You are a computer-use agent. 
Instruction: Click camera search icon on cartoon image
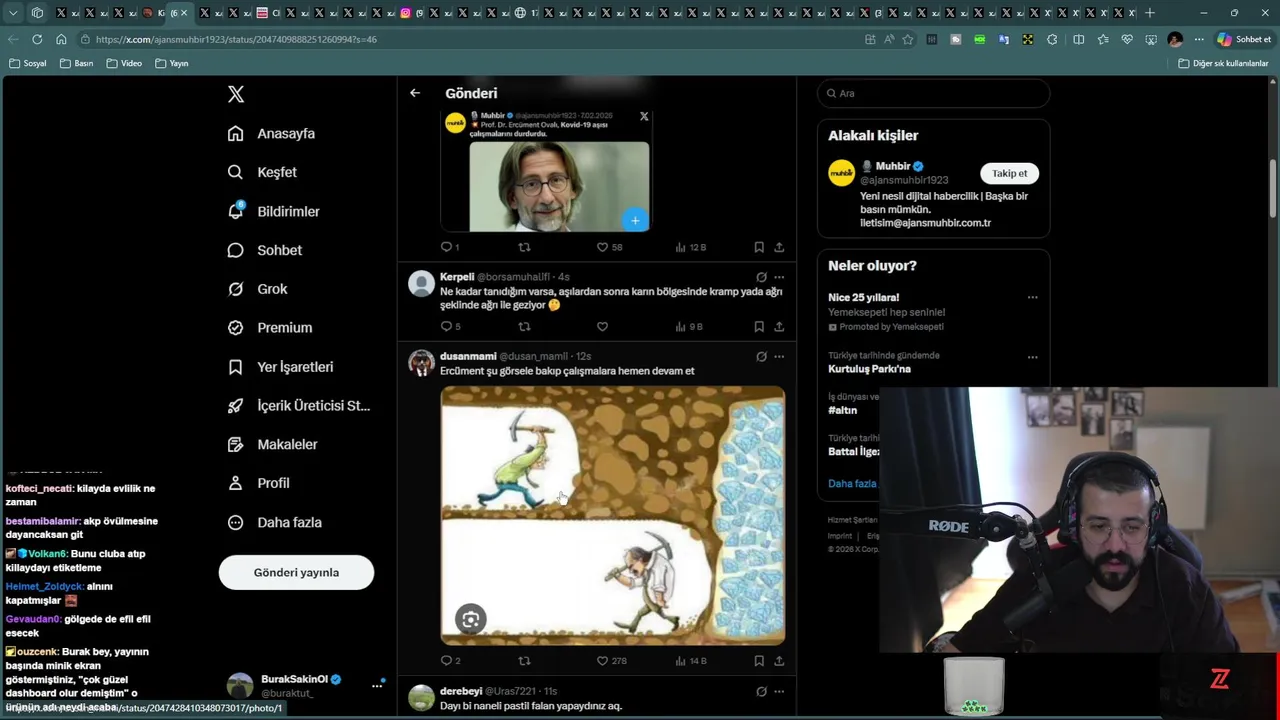[x=470, y=619]
